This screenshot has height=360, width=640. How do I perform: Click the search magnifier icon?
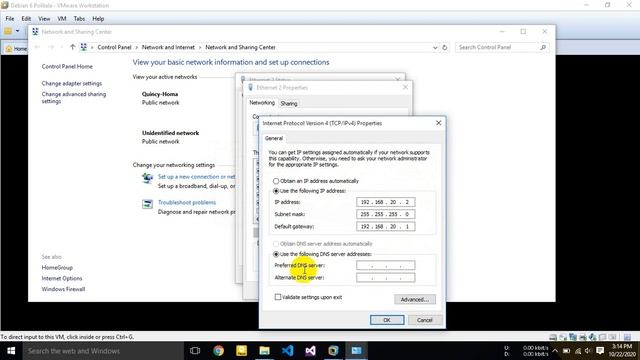543,47
